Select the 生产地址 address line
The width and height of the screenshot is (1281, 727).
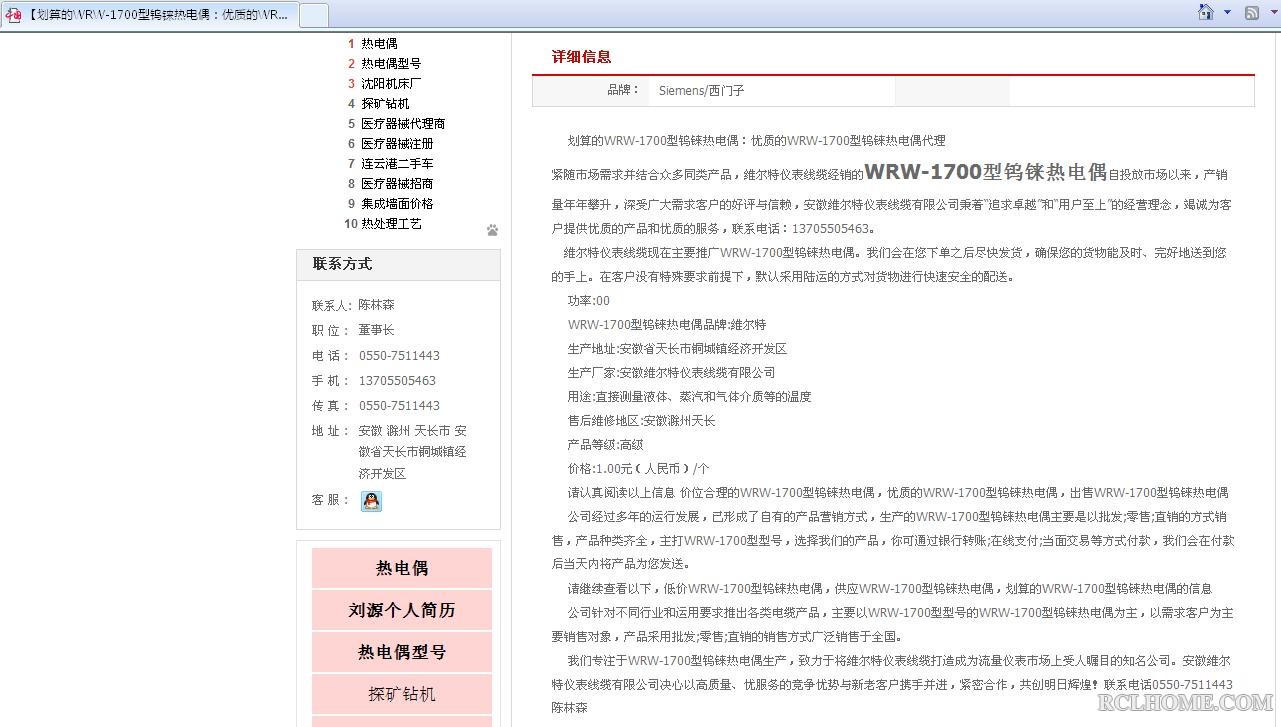click(677, 349)
